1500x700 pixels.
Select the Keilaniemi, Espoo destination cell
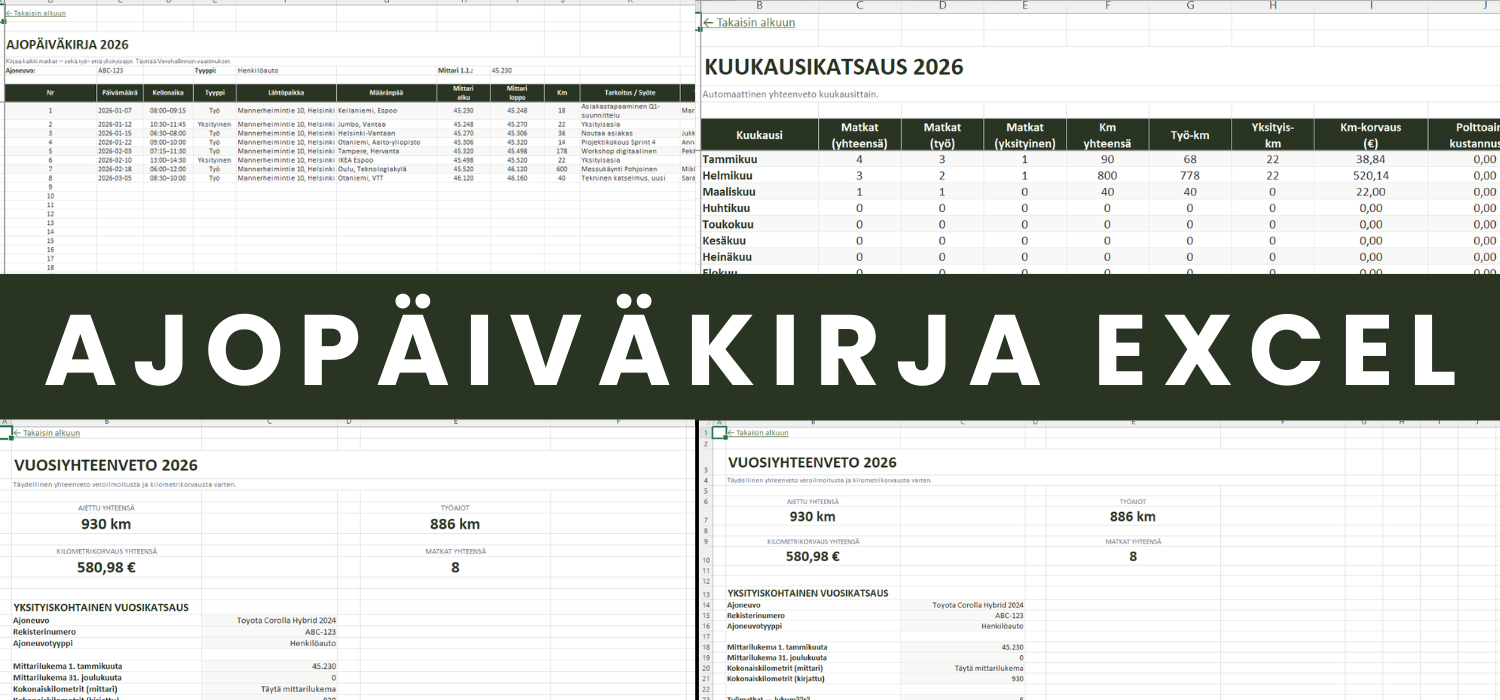pyautogui.click(x=385, y=111)
